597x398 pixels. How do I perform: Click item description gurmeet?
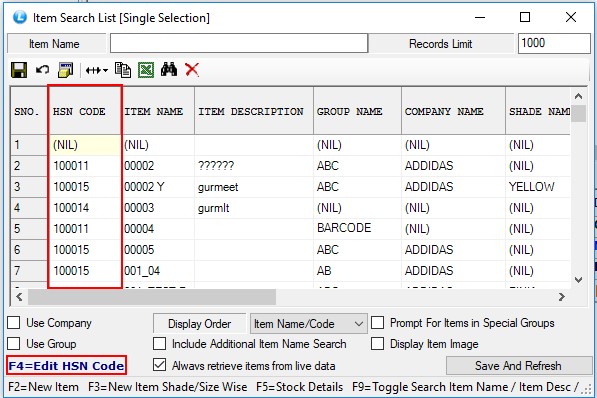coord(254,187)
